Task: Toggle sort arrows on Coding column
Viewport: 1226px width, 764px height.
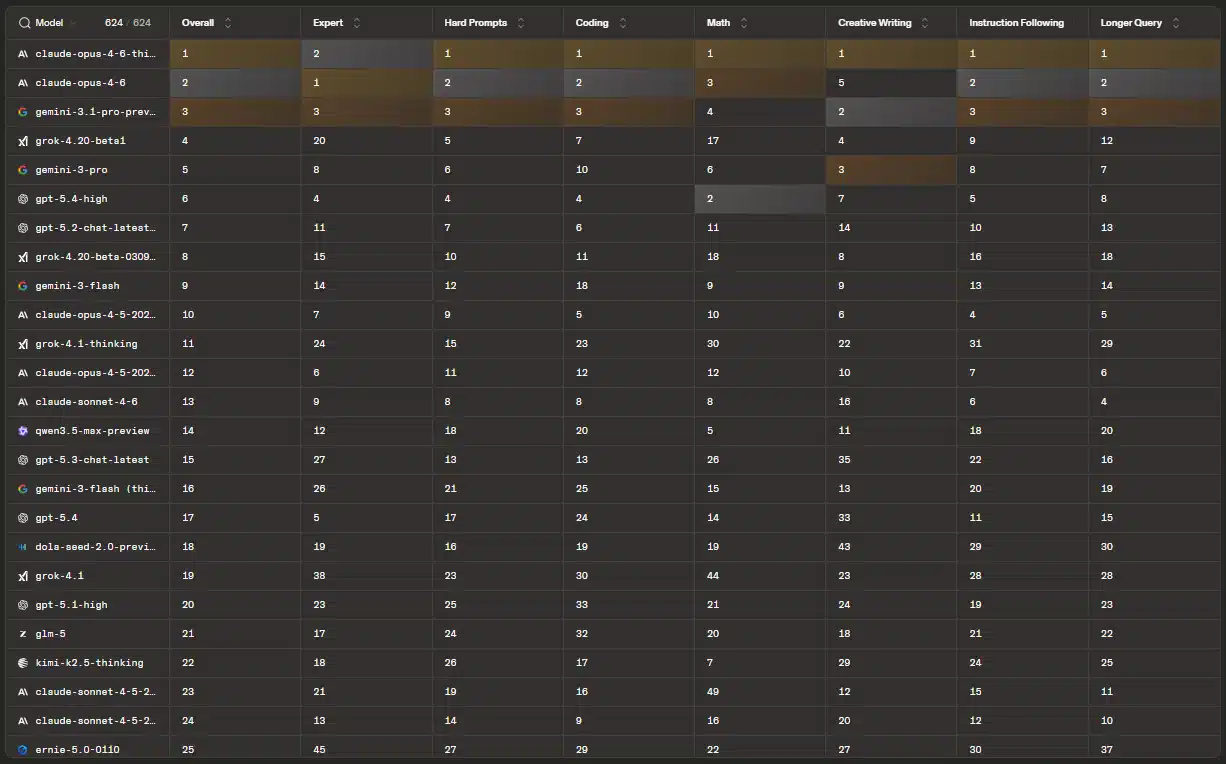Action: pos(622,23)
